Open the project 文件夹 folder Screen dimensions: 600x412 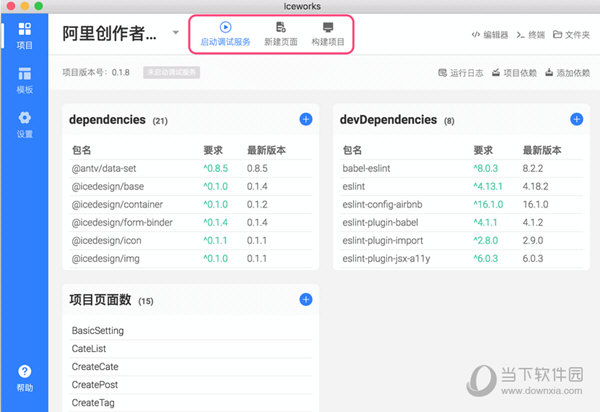tap(571, 35)
